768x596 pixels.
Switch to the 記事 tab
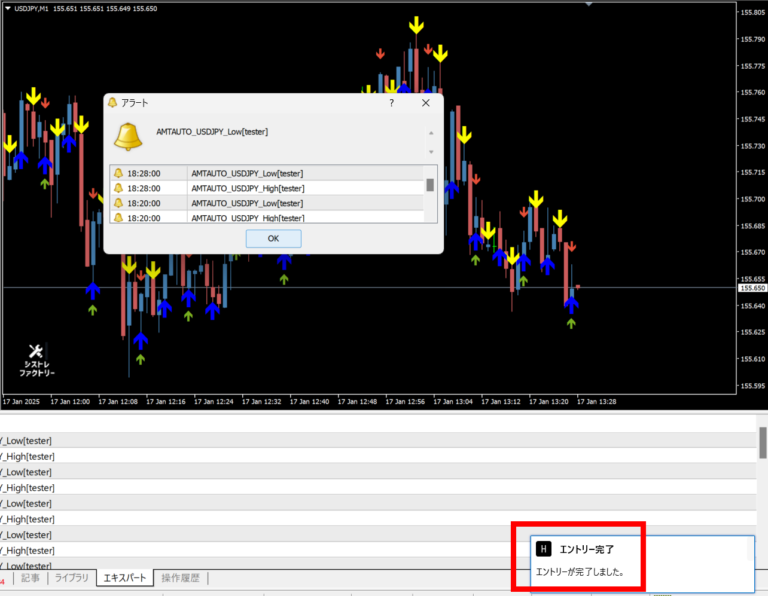tap(31, 578)
